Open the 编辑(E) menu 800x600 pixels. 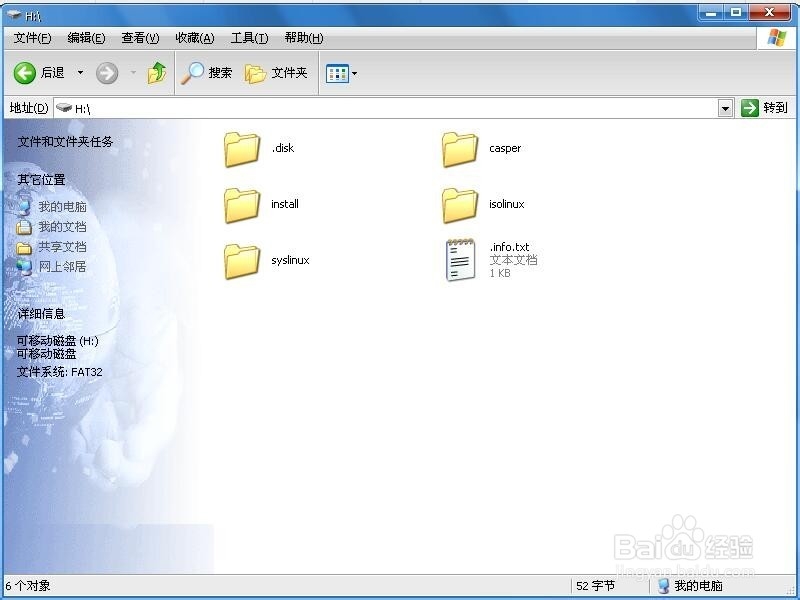click(x=86, y=38)
